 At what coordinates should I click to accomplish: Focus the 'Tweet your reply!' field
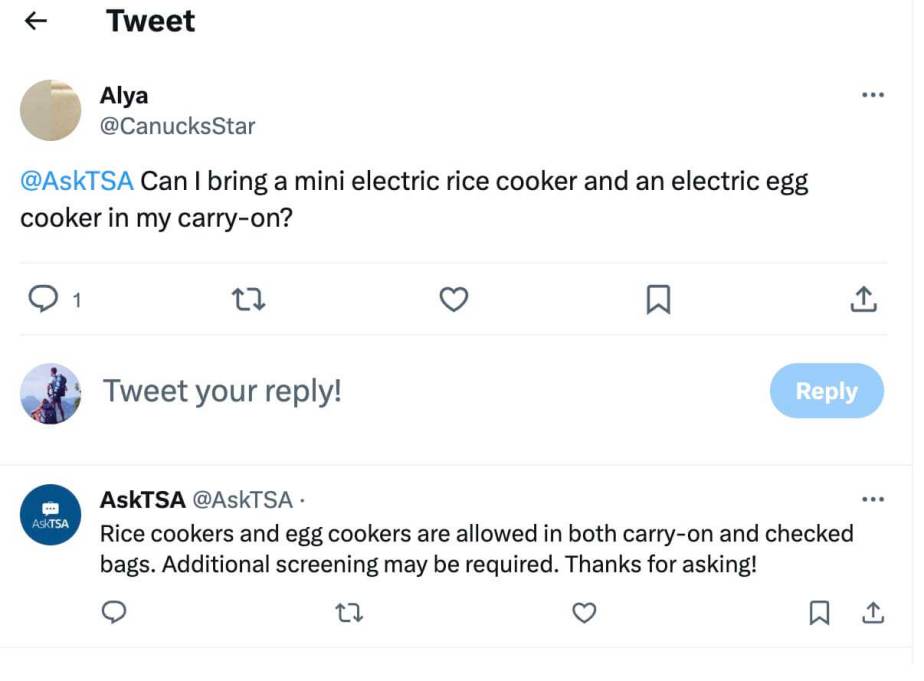click(x=222, y=391)
